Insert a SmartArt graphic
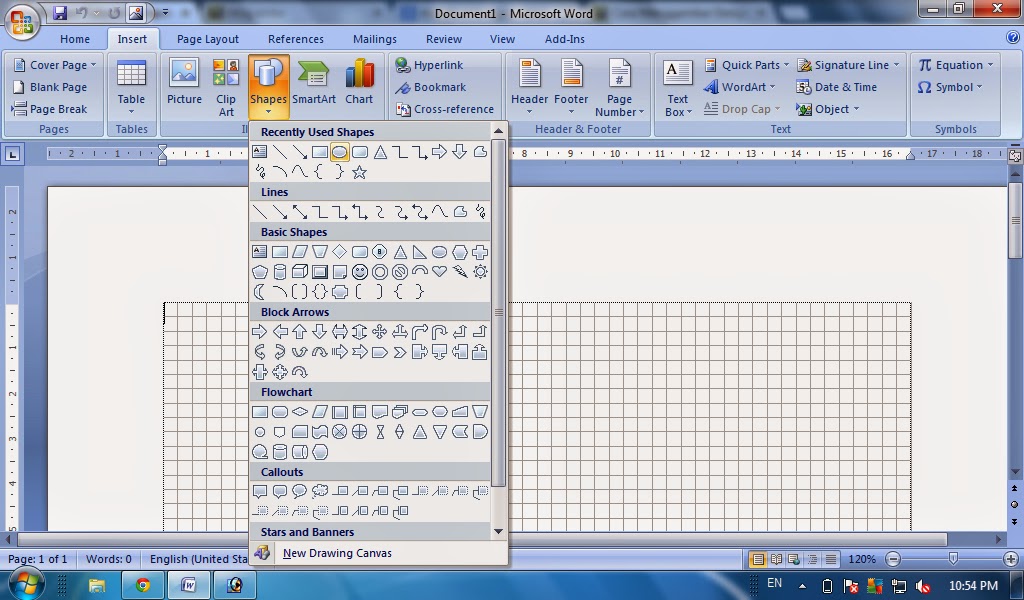 tap(313, 82)
